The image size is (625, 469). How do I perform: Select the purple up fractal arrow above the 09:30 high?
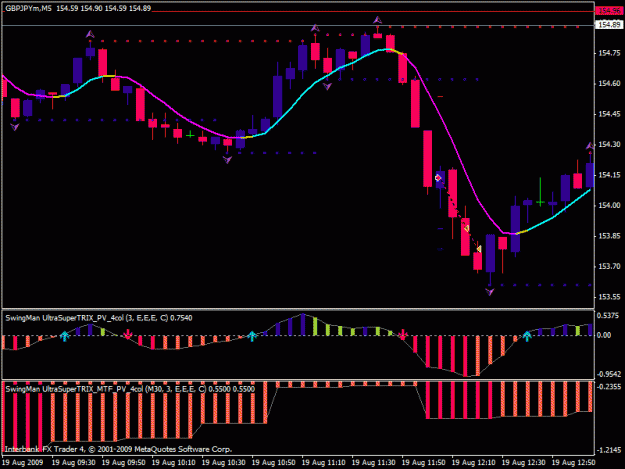coord(90,35)
